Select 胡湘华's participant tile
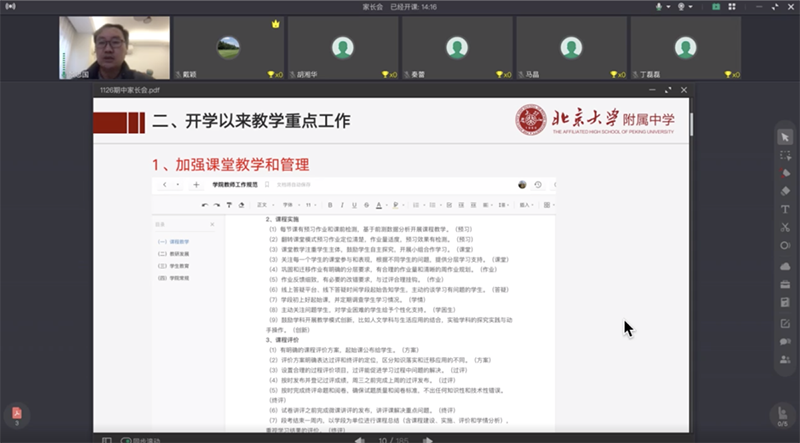Screen dimensions: 800x443 pos(341,47)
